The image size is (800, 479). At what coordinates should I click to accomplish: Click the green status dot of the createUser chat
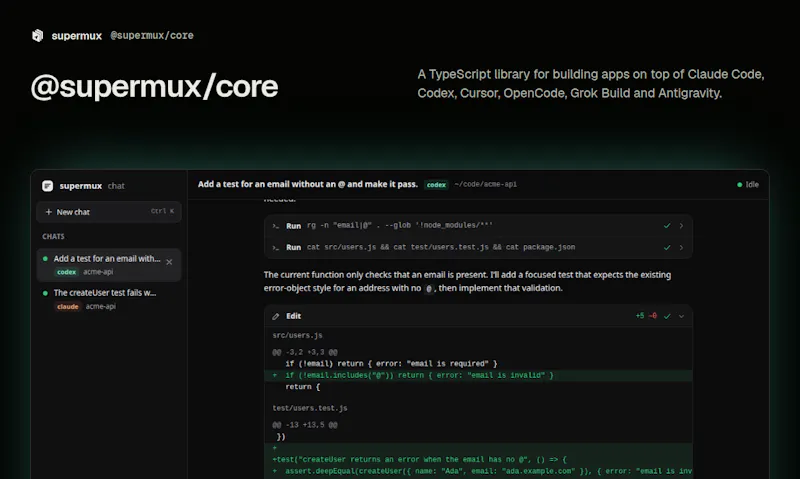pos(45,293)
